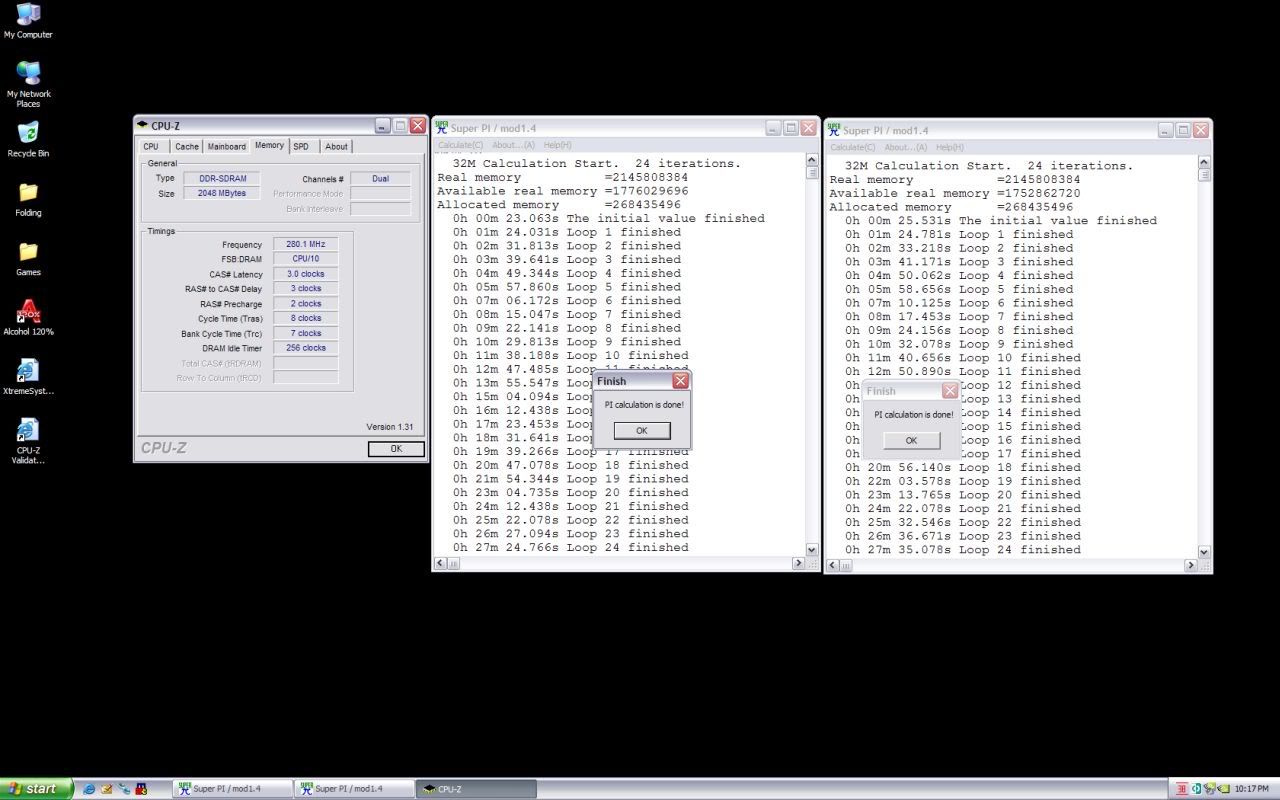1280x800 pixels.
Task: Click the CPU-Z title bar icon
Action: pyautogui.click(x=142, y=125)
